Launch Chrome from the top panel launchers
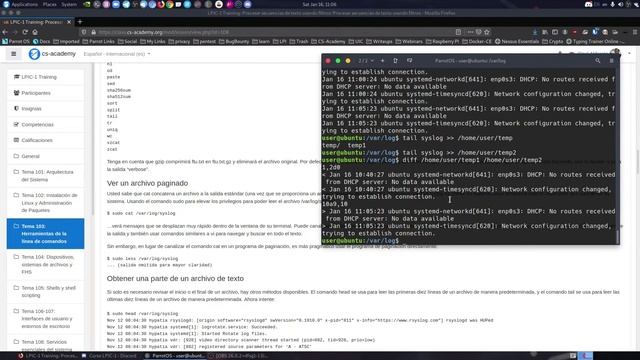 [x=169, y=4]
